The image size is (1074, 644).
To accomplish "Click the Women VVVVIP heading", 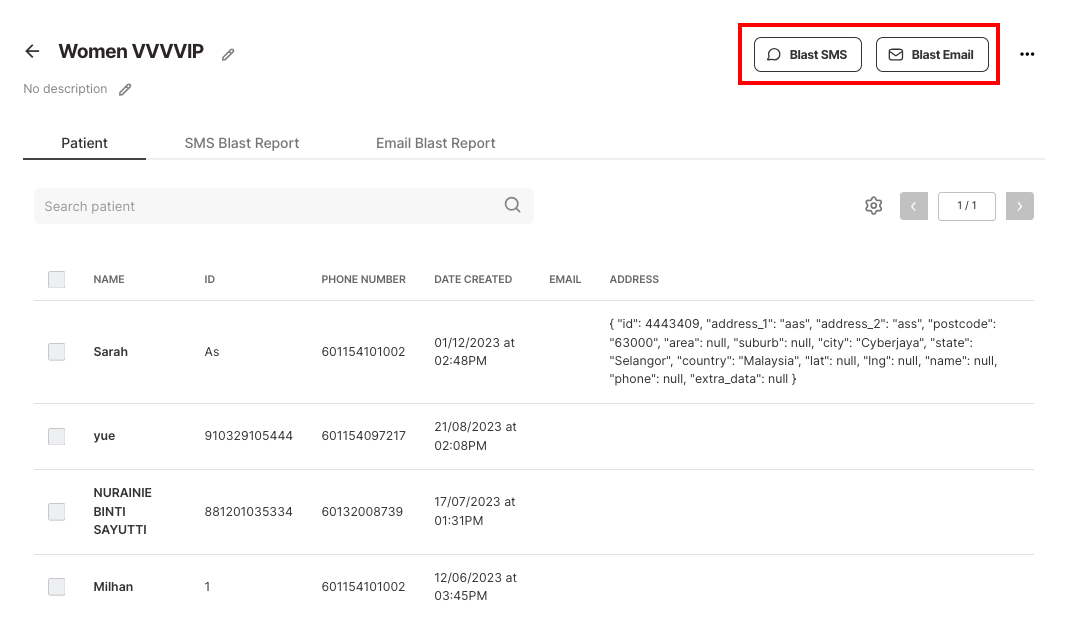I will tap(131, 51).
